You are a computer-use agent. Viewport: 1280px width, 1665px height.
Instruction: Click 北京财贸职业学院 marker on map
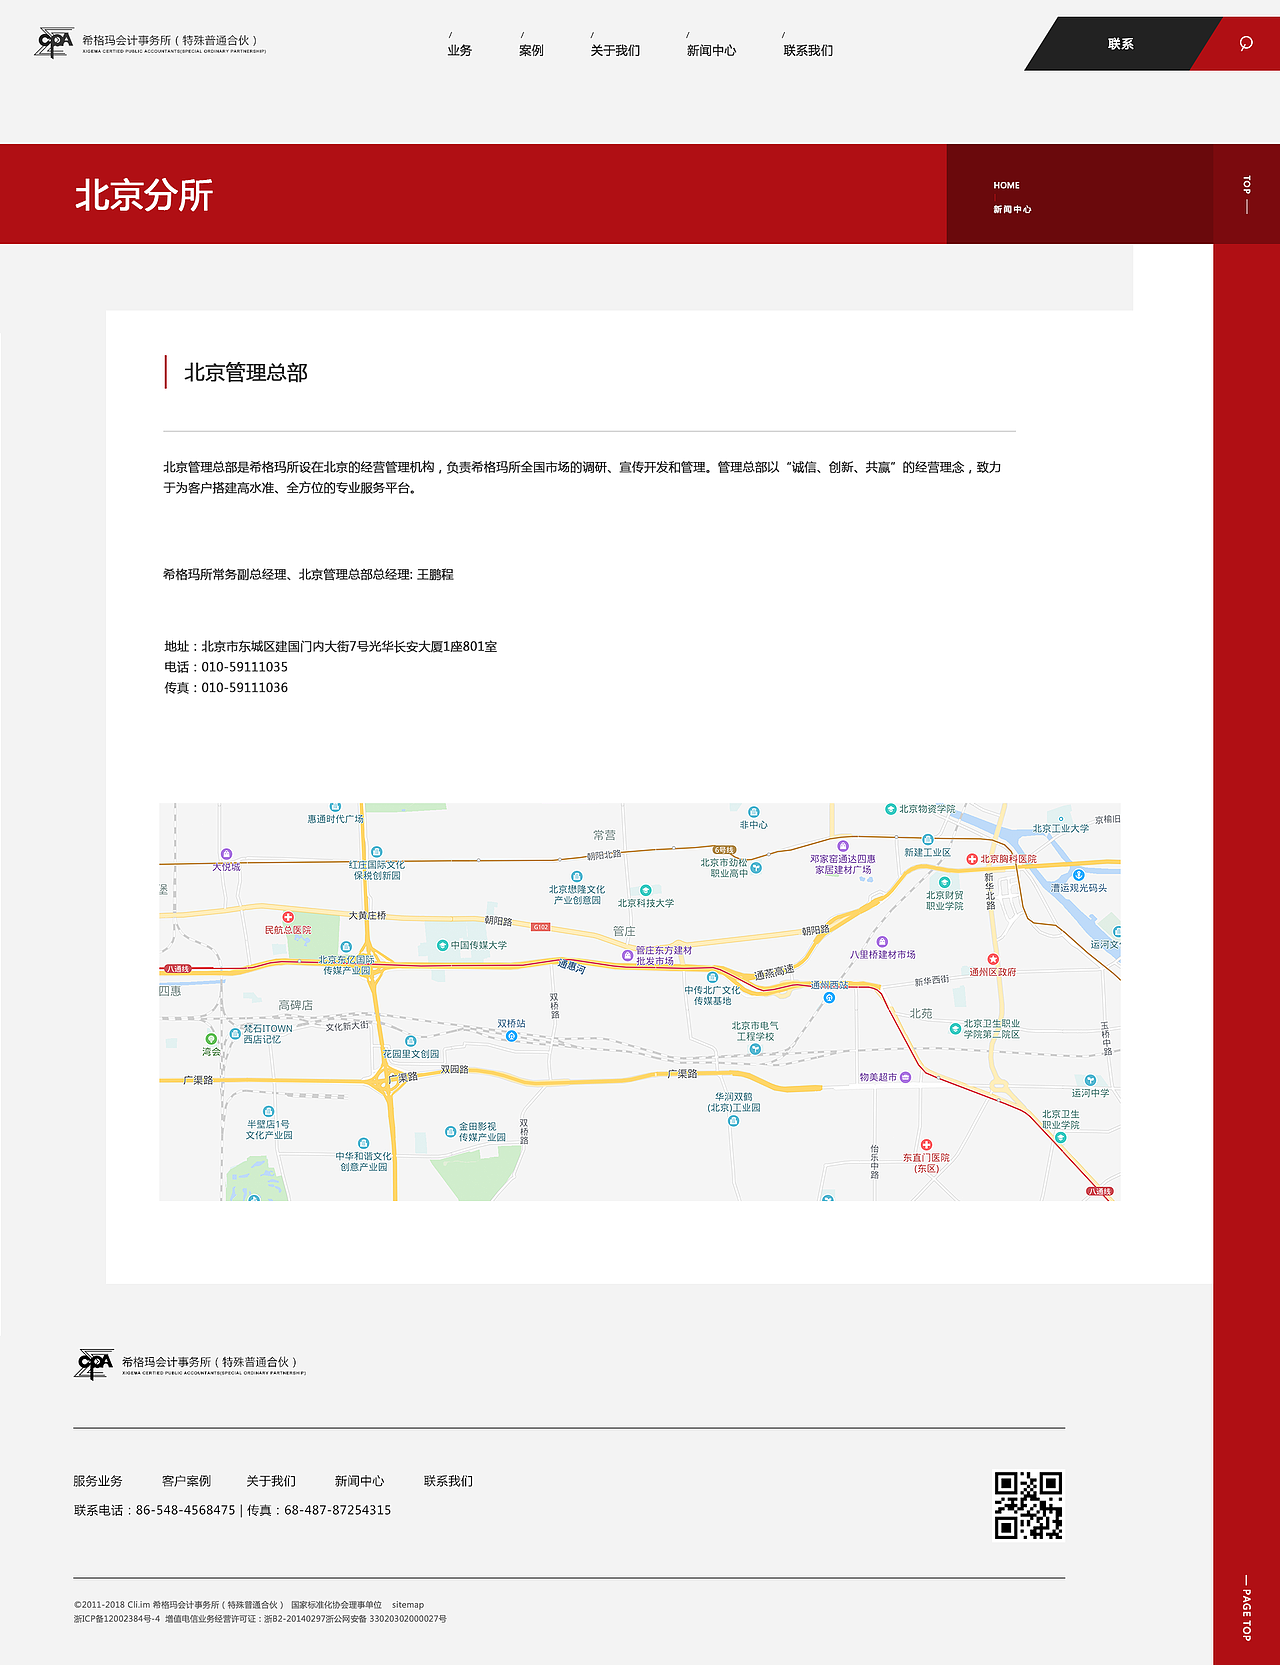click(x=944, y=883)
